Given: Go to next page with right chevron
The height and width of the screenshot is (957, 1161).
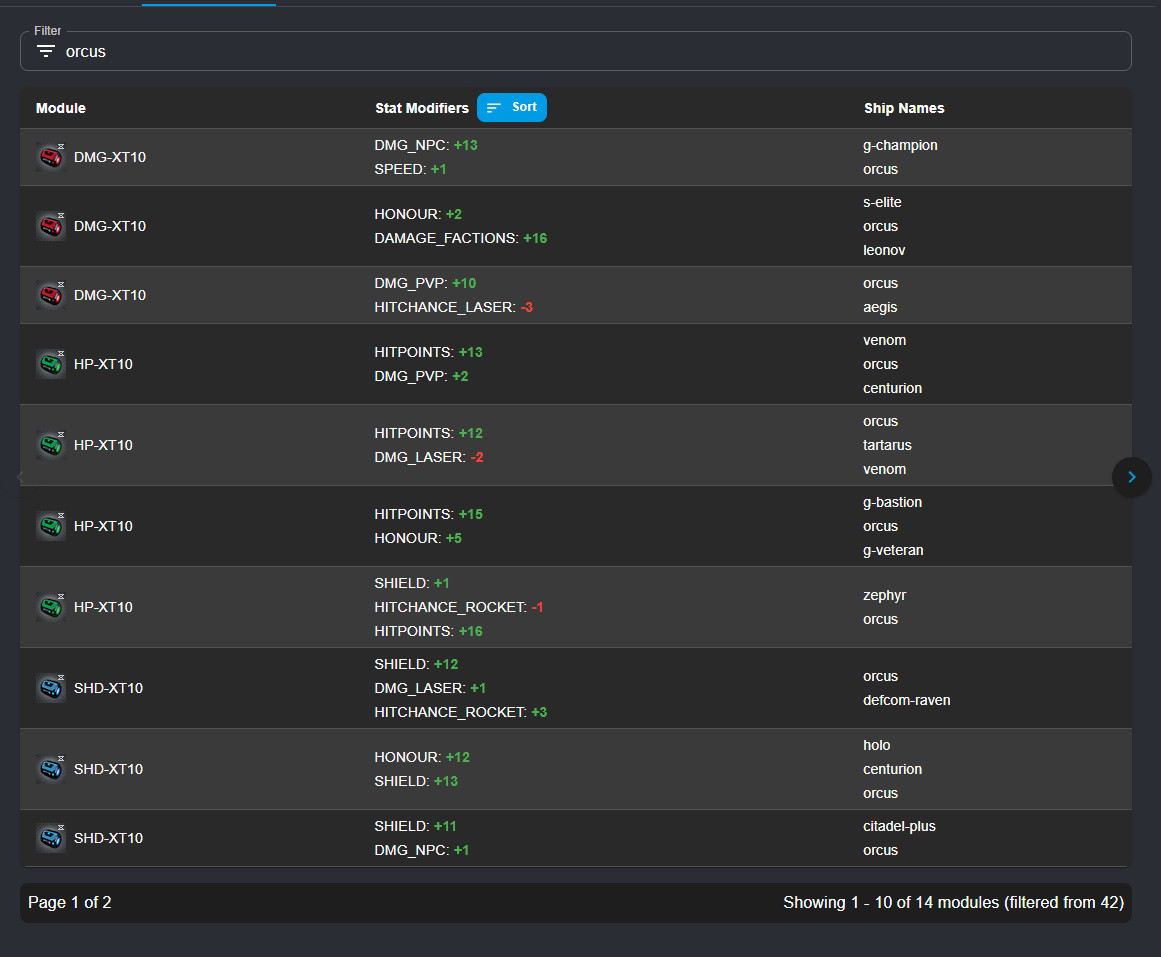Looking at the screenshot, I should click(1131, 477).
